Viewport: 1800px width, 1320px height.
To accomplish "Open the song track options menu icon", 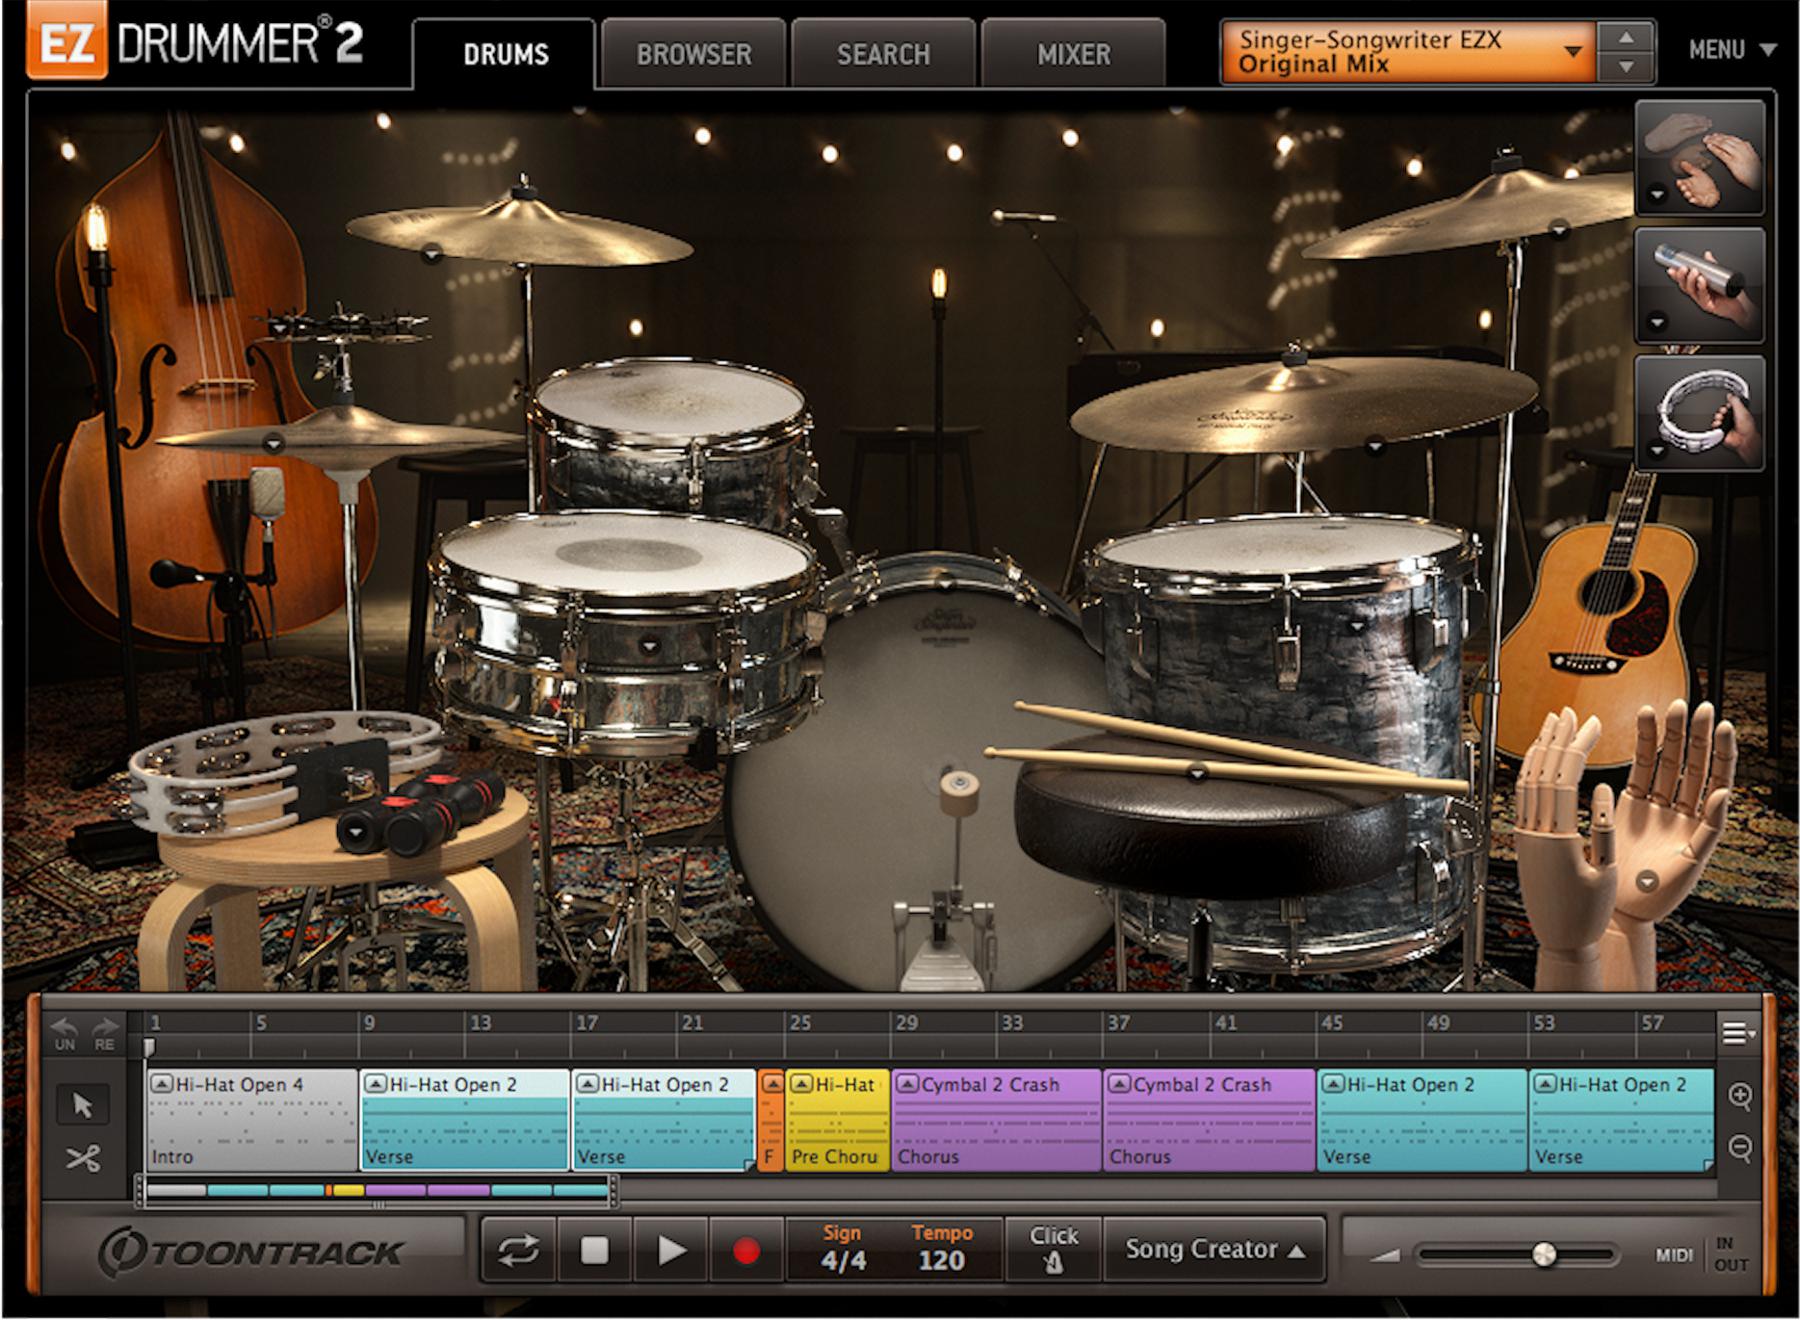I will coord(1738,1032).
